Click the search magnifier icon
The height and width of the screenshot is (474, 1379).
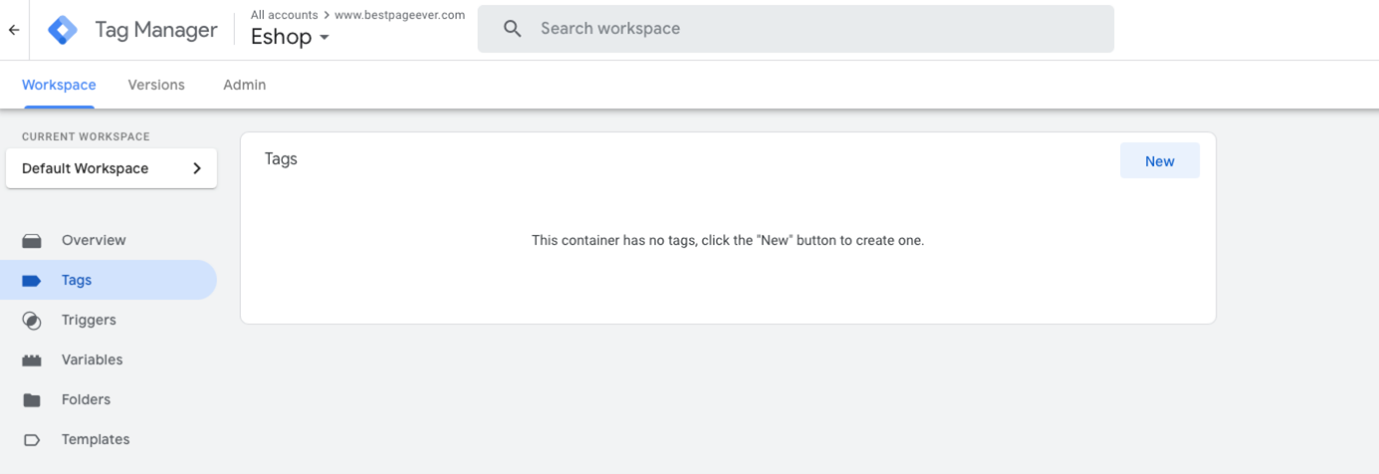(513, 29)
